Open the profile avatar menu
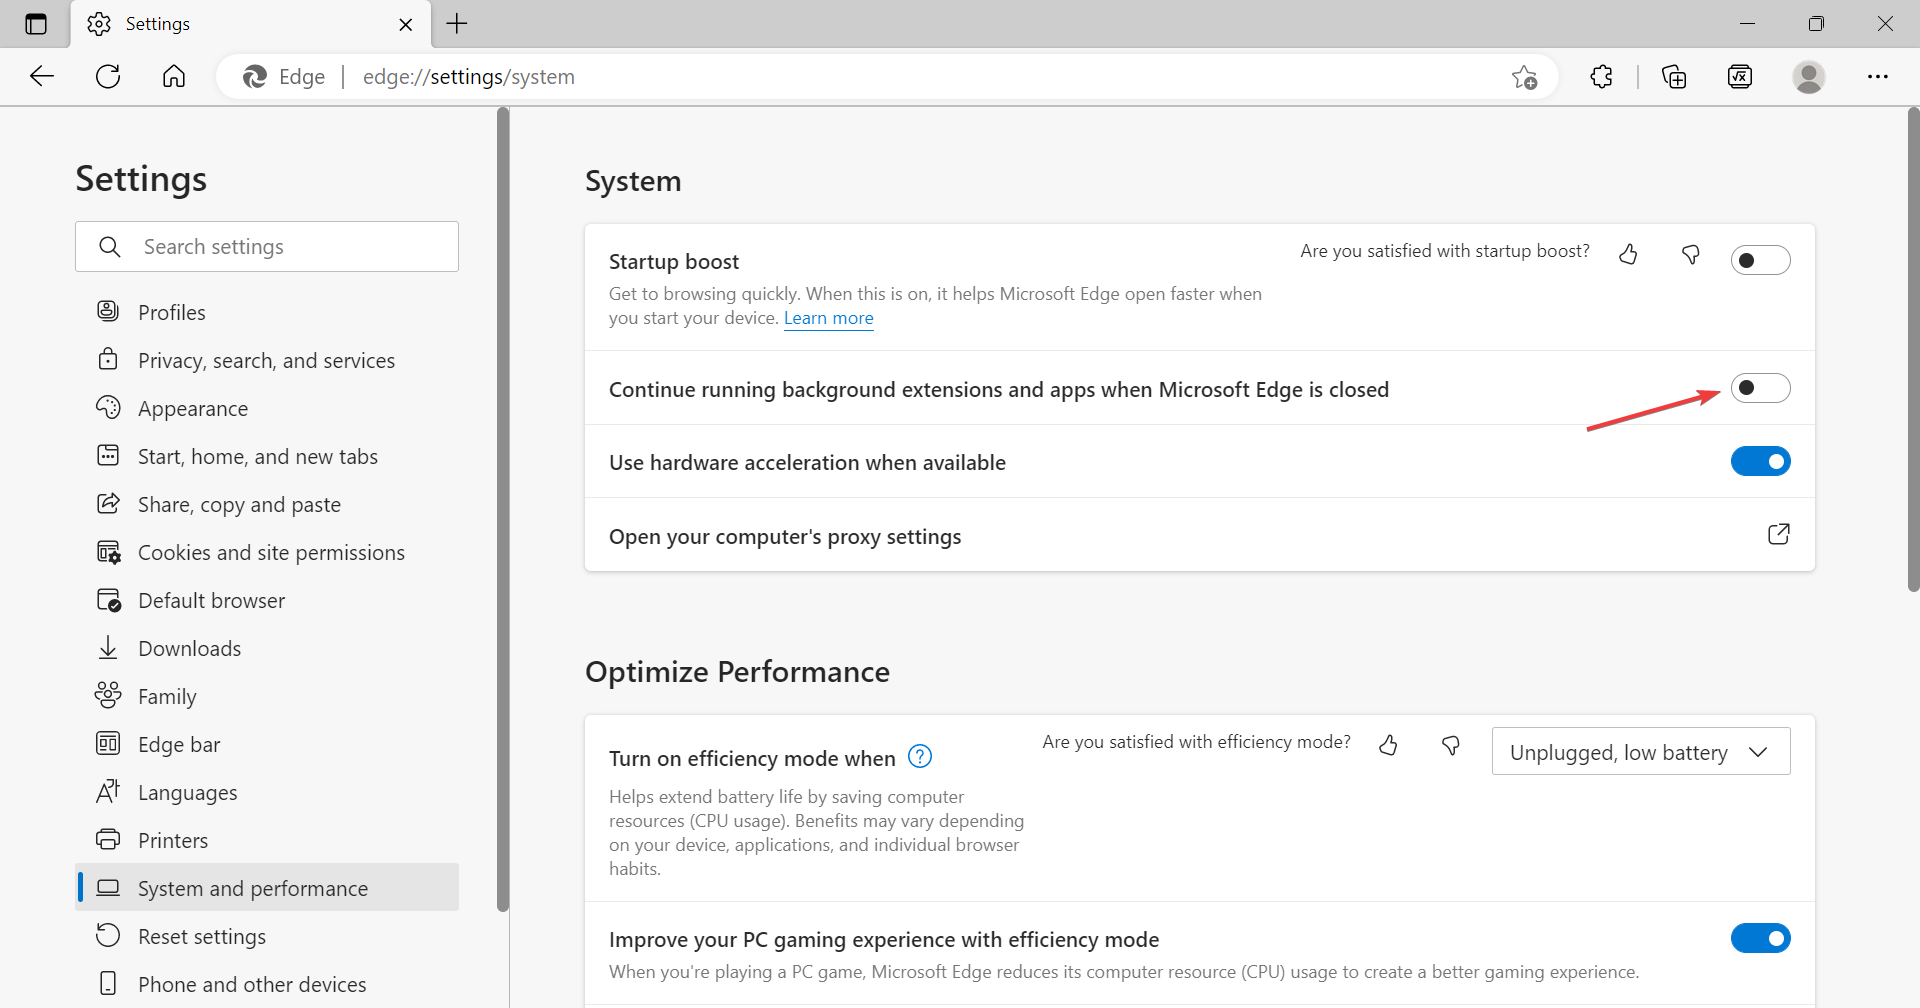Viewport: 1920px width, 1008px height. (1809, 76)
